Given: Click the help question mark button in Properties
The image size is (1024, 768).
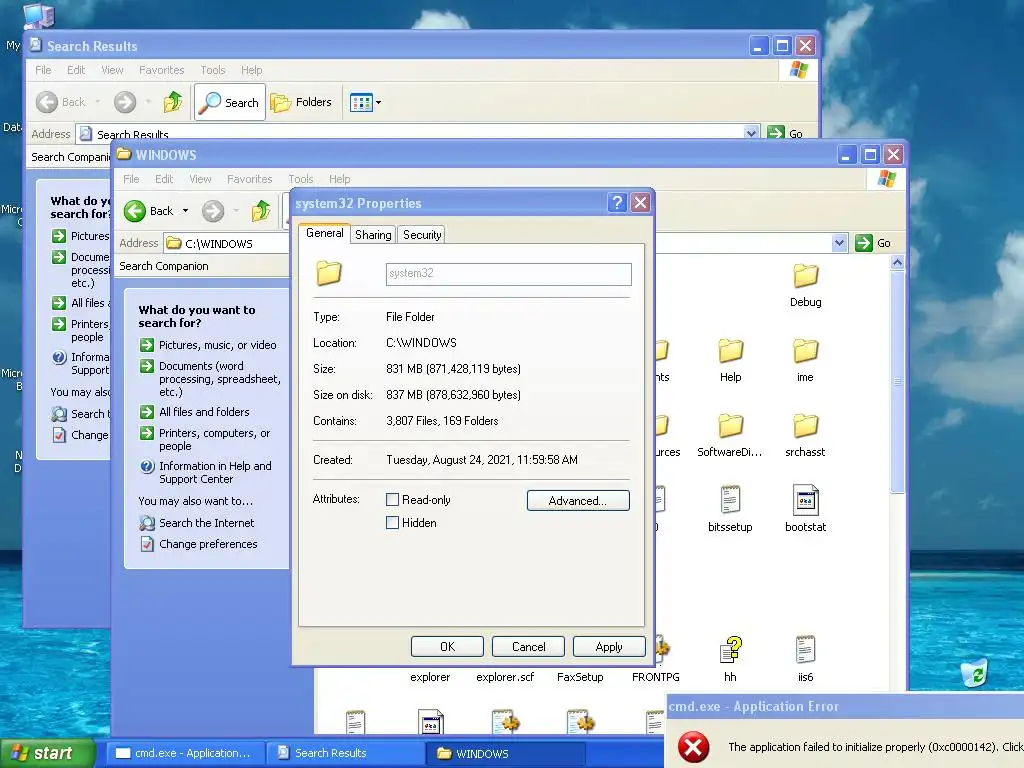Looking at the screenshot, I should click(617, 203).
